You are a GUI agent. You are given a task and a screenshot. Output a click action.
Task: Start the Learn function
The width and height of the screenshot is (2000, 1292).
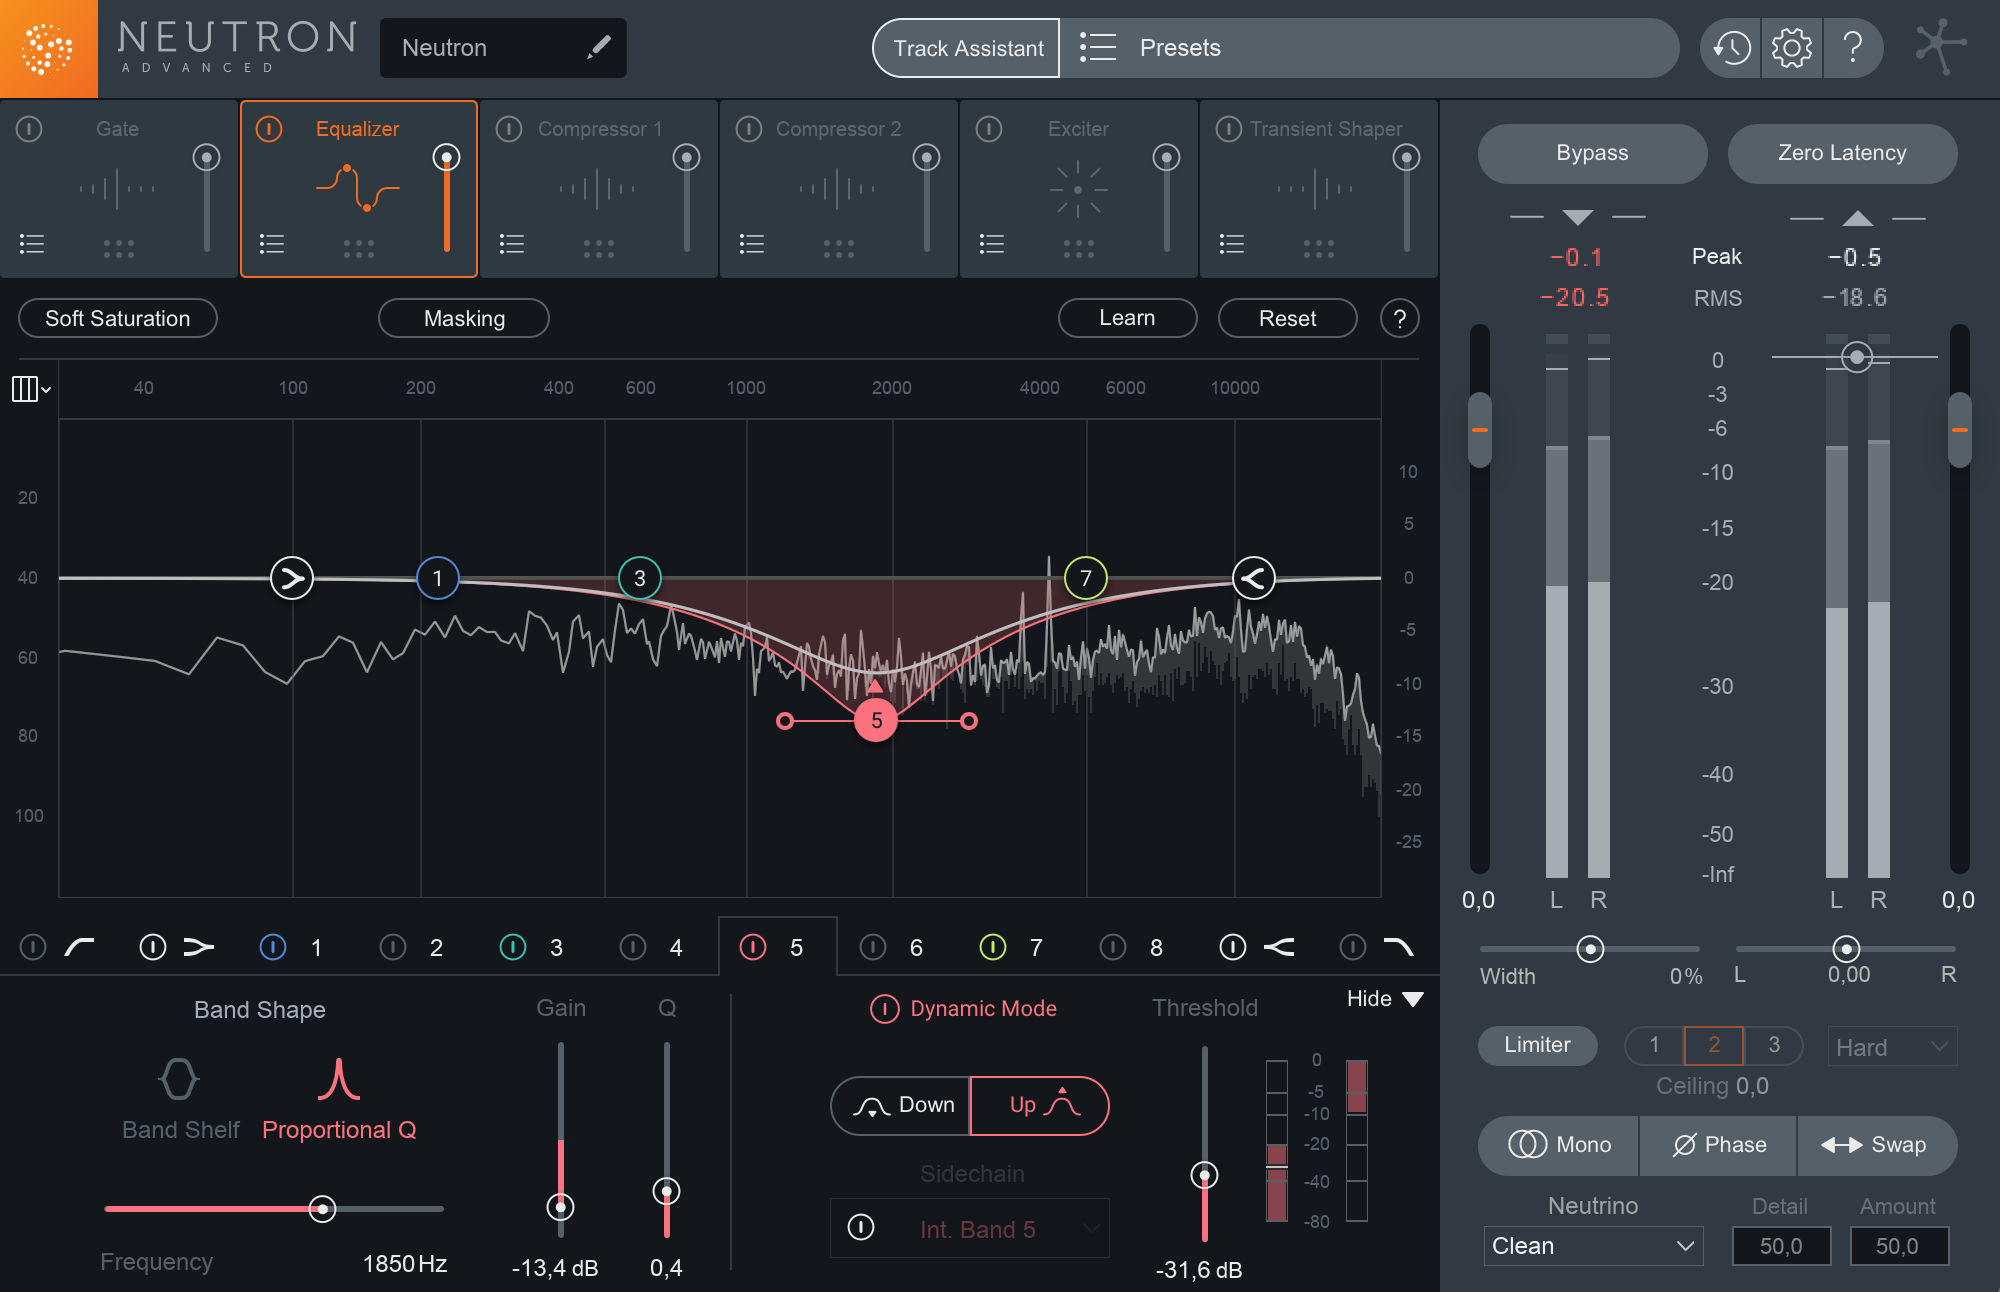pyautogui.click(x=1127, y=318)
